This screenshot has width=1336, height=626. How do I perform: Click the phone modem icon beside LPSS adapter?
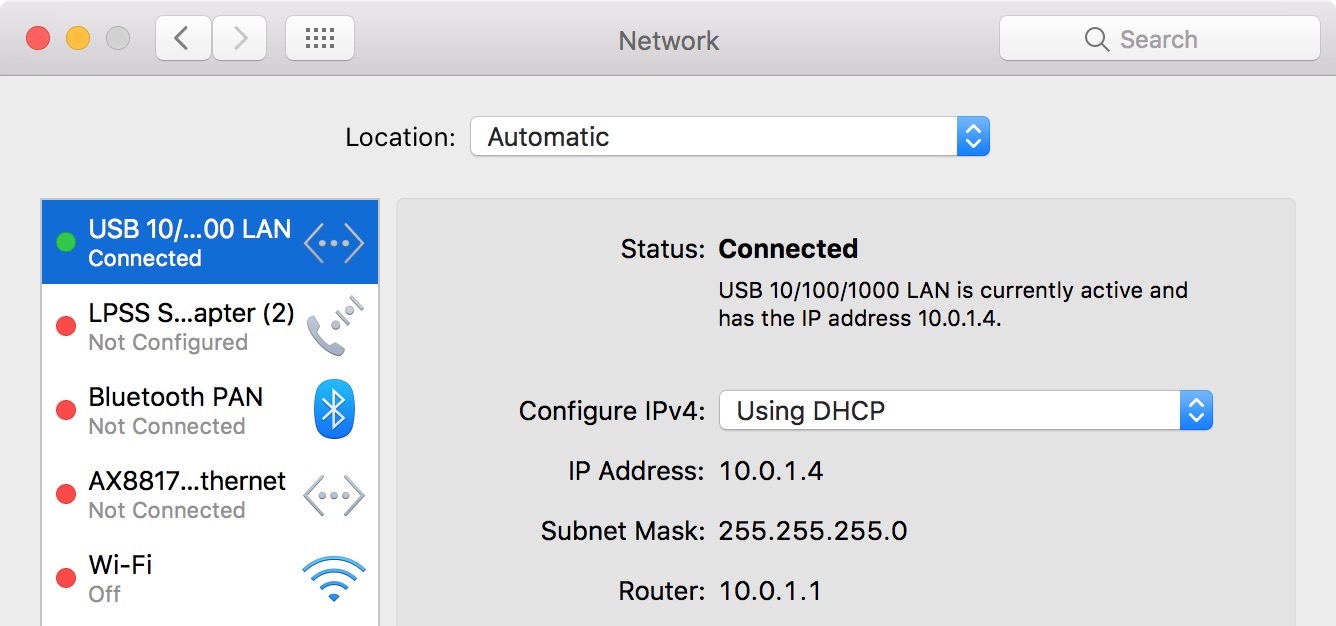click(335, 326)
